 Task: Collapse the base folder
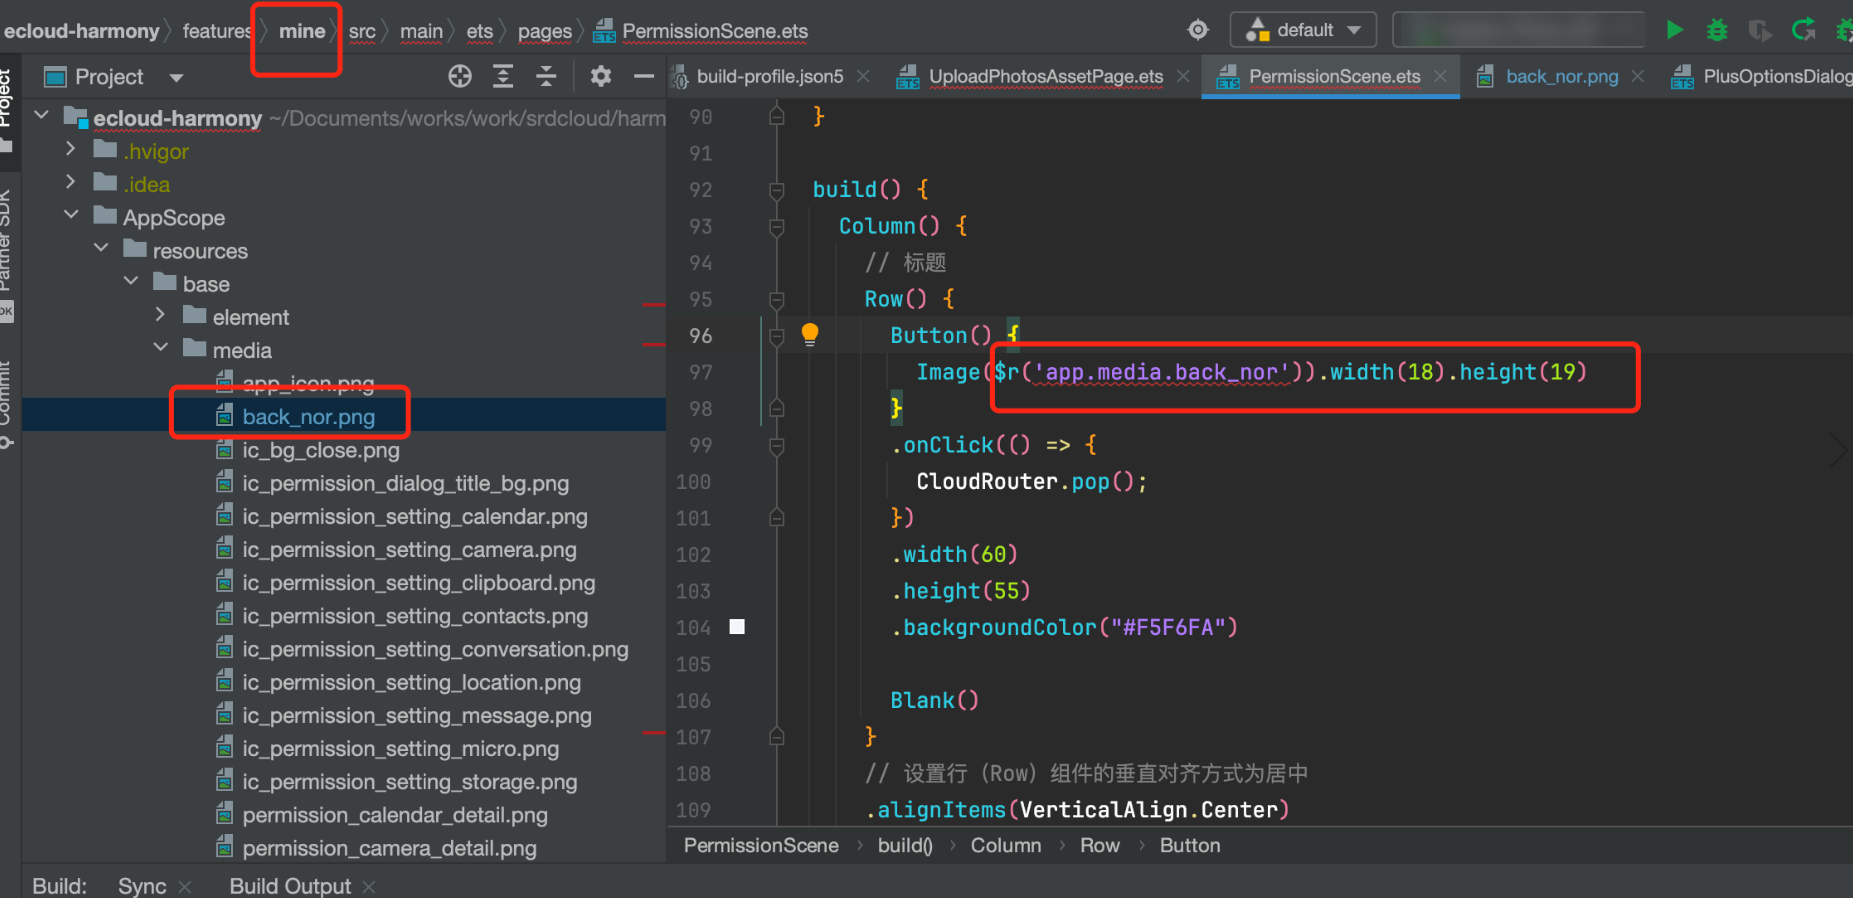click(131, 282)
